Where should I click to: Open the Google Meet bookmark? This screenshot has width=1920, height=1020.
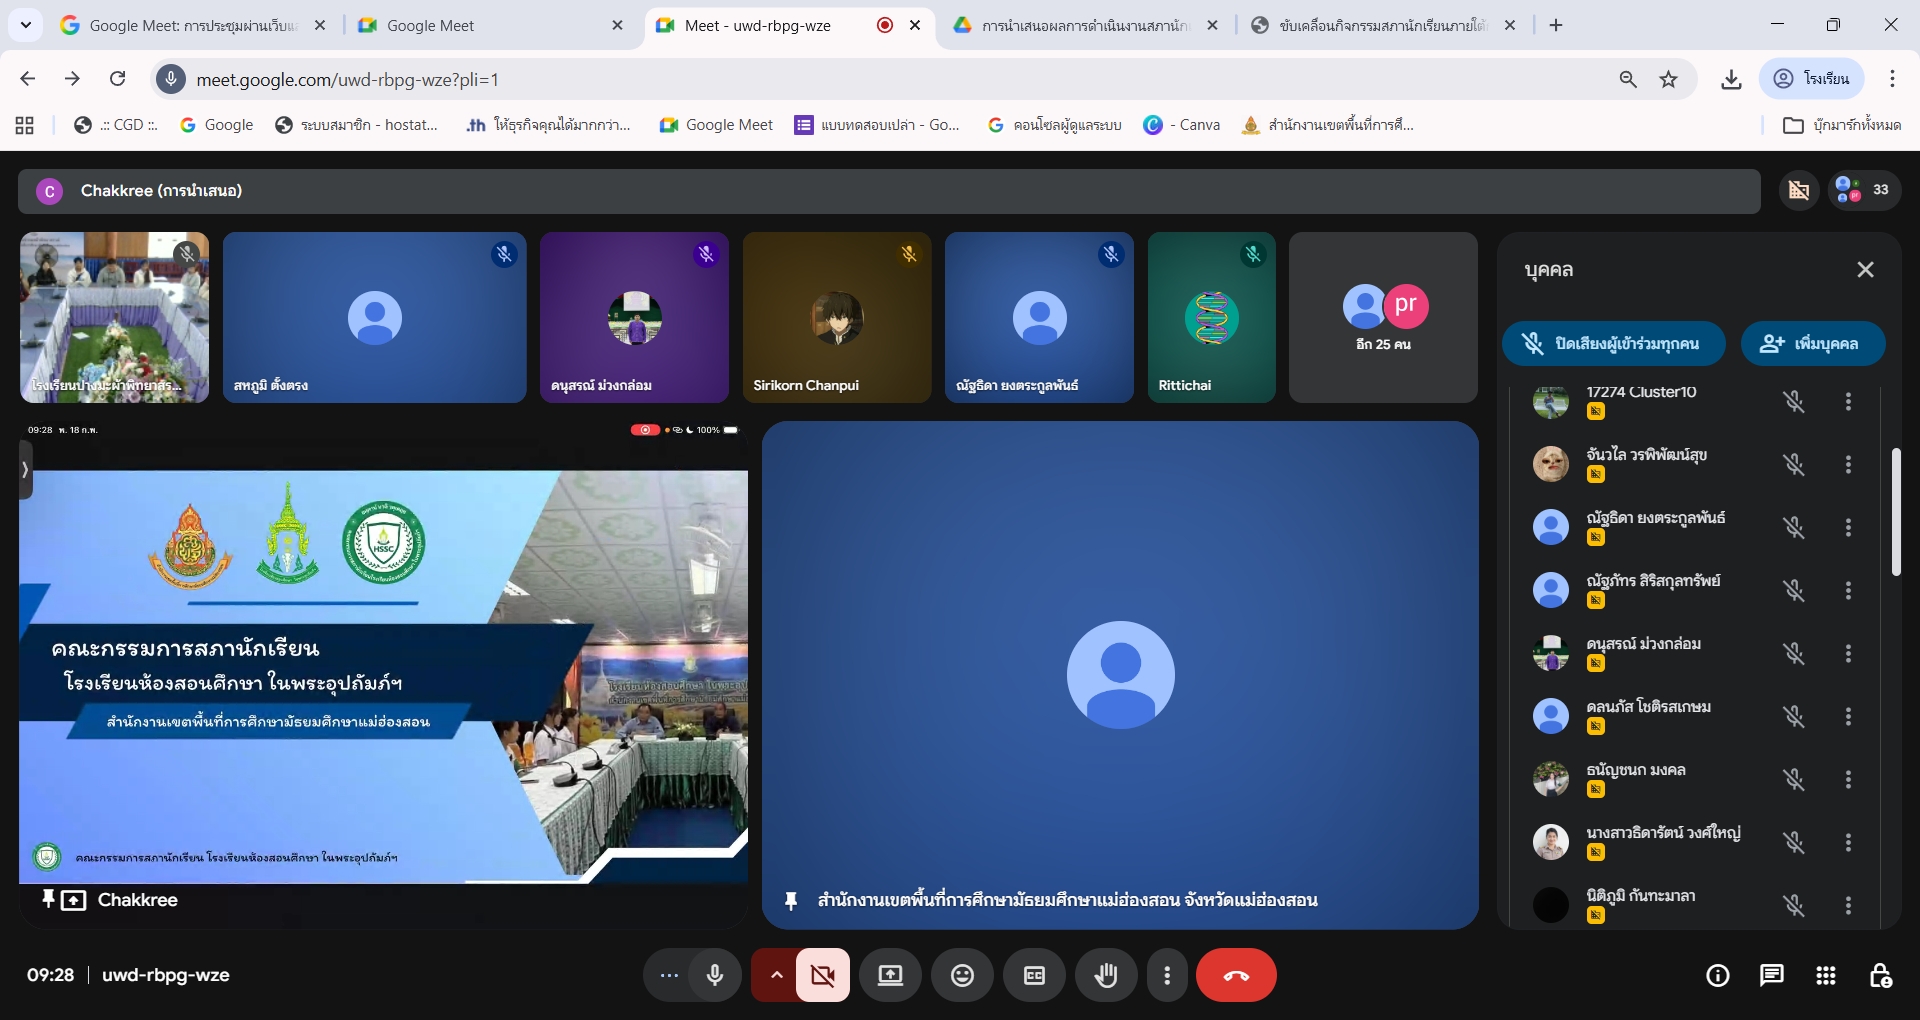pyautogui.click(x=716, y=125)
